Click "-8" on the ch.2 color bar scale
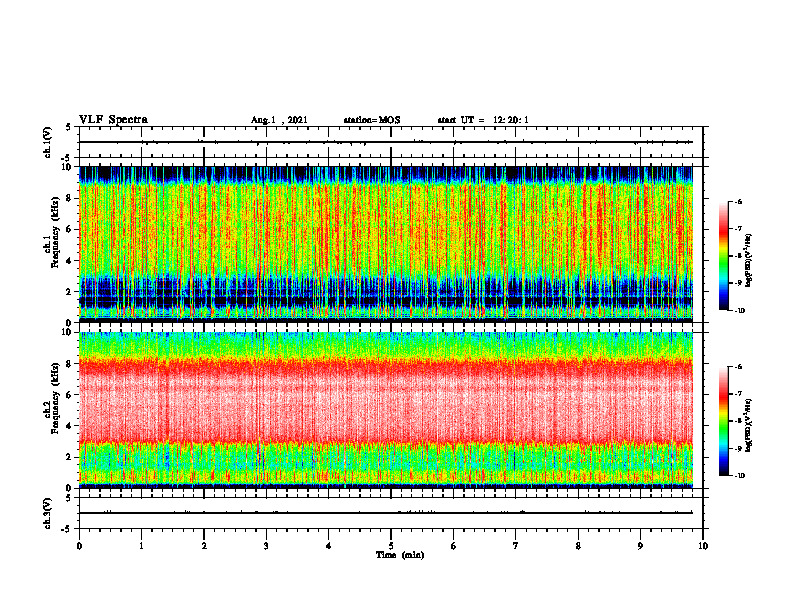The width and height of the screenshot is (792, 612). [x=738, y=421]
